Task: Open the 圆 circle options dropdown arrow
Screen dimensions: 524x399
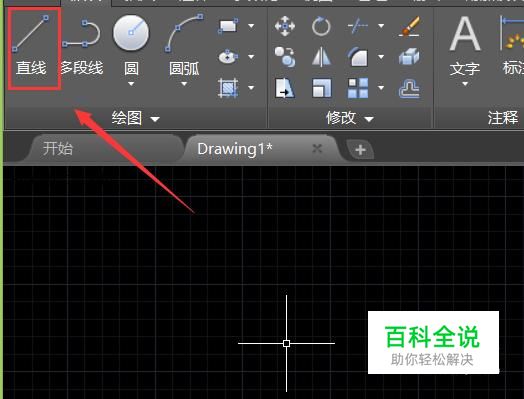Action: coord(131,84)
